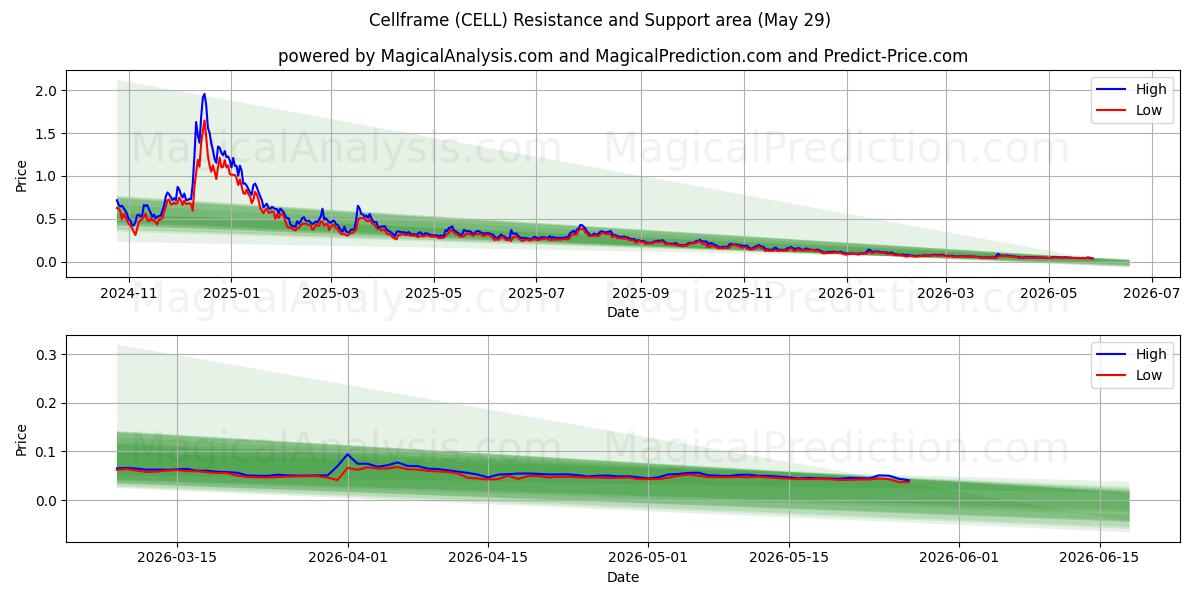Click the blue line sample in the top chart legend
The image size is (1200, 600).
click(1111, 89)
